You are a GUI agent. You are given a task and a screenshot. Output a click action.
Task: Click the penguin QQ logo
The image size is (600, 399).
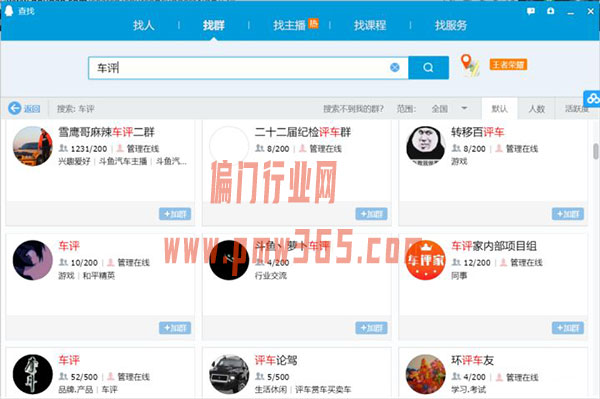[x=8, y=11]
